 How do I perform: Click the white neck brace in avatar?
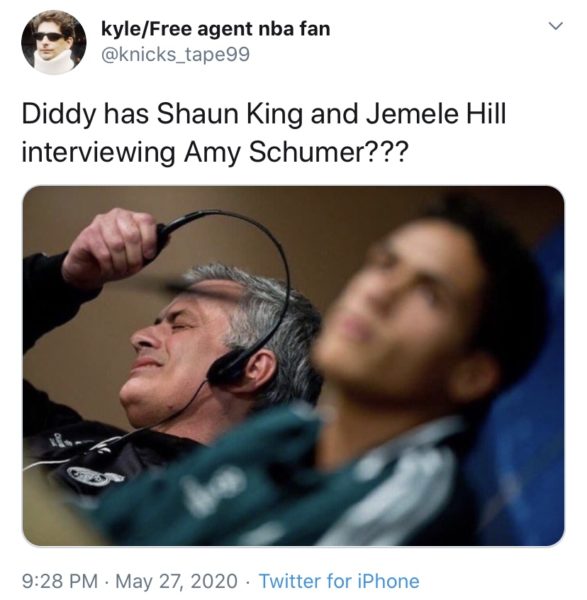(x=53, y=62)
